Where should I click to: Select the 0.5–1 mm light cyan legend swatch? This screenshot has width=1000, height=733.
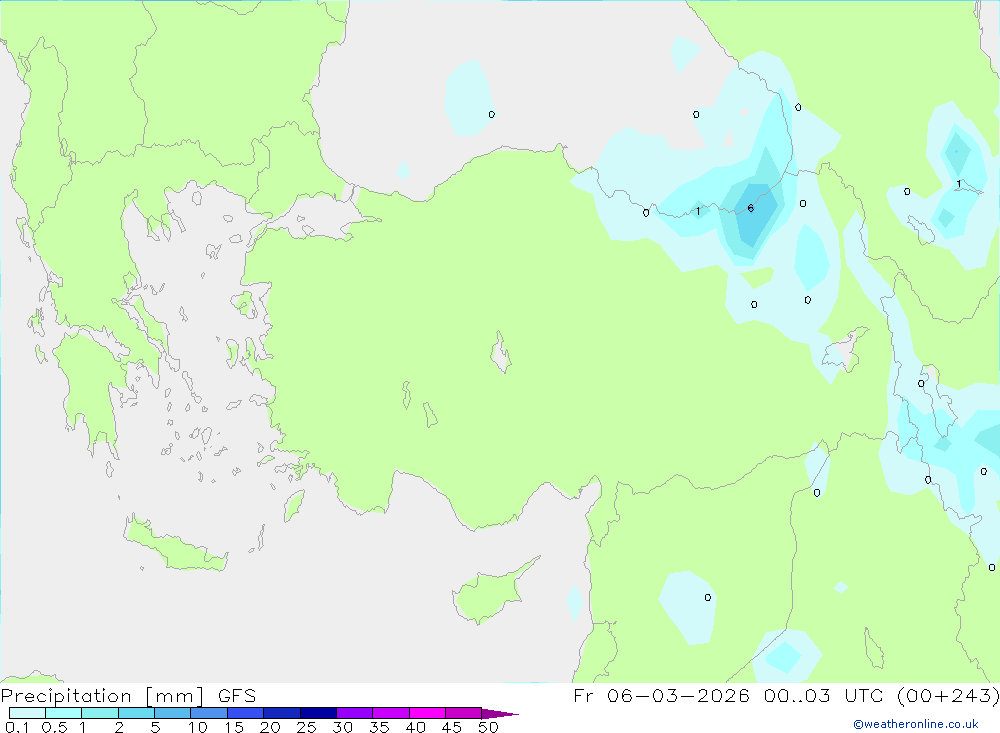(63, 713)
